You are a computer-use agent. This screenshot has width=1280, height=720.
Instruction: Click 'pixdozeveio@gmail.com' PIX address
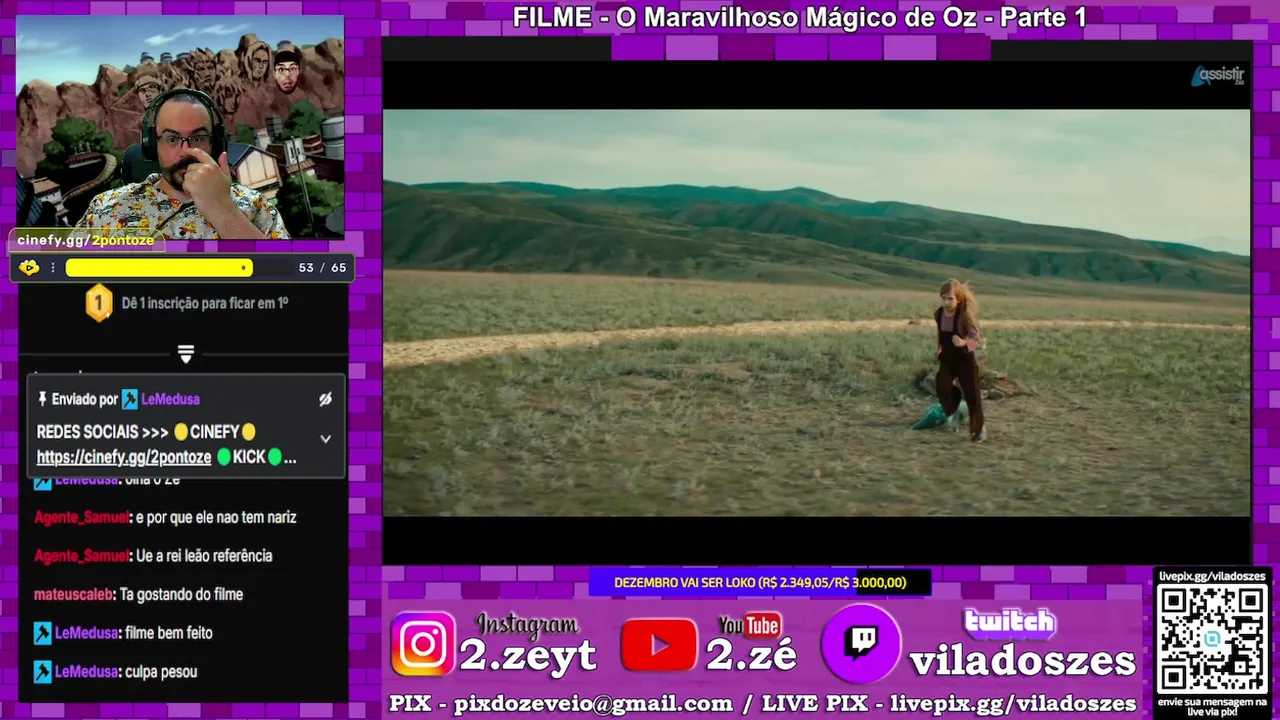point(595,704)
